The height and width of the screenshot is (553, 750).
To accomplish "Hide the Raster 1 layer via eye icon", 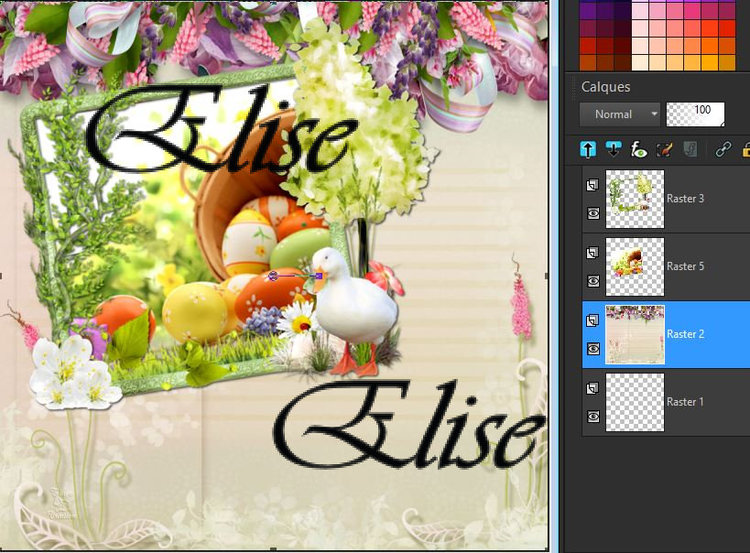I will point(593,417).
